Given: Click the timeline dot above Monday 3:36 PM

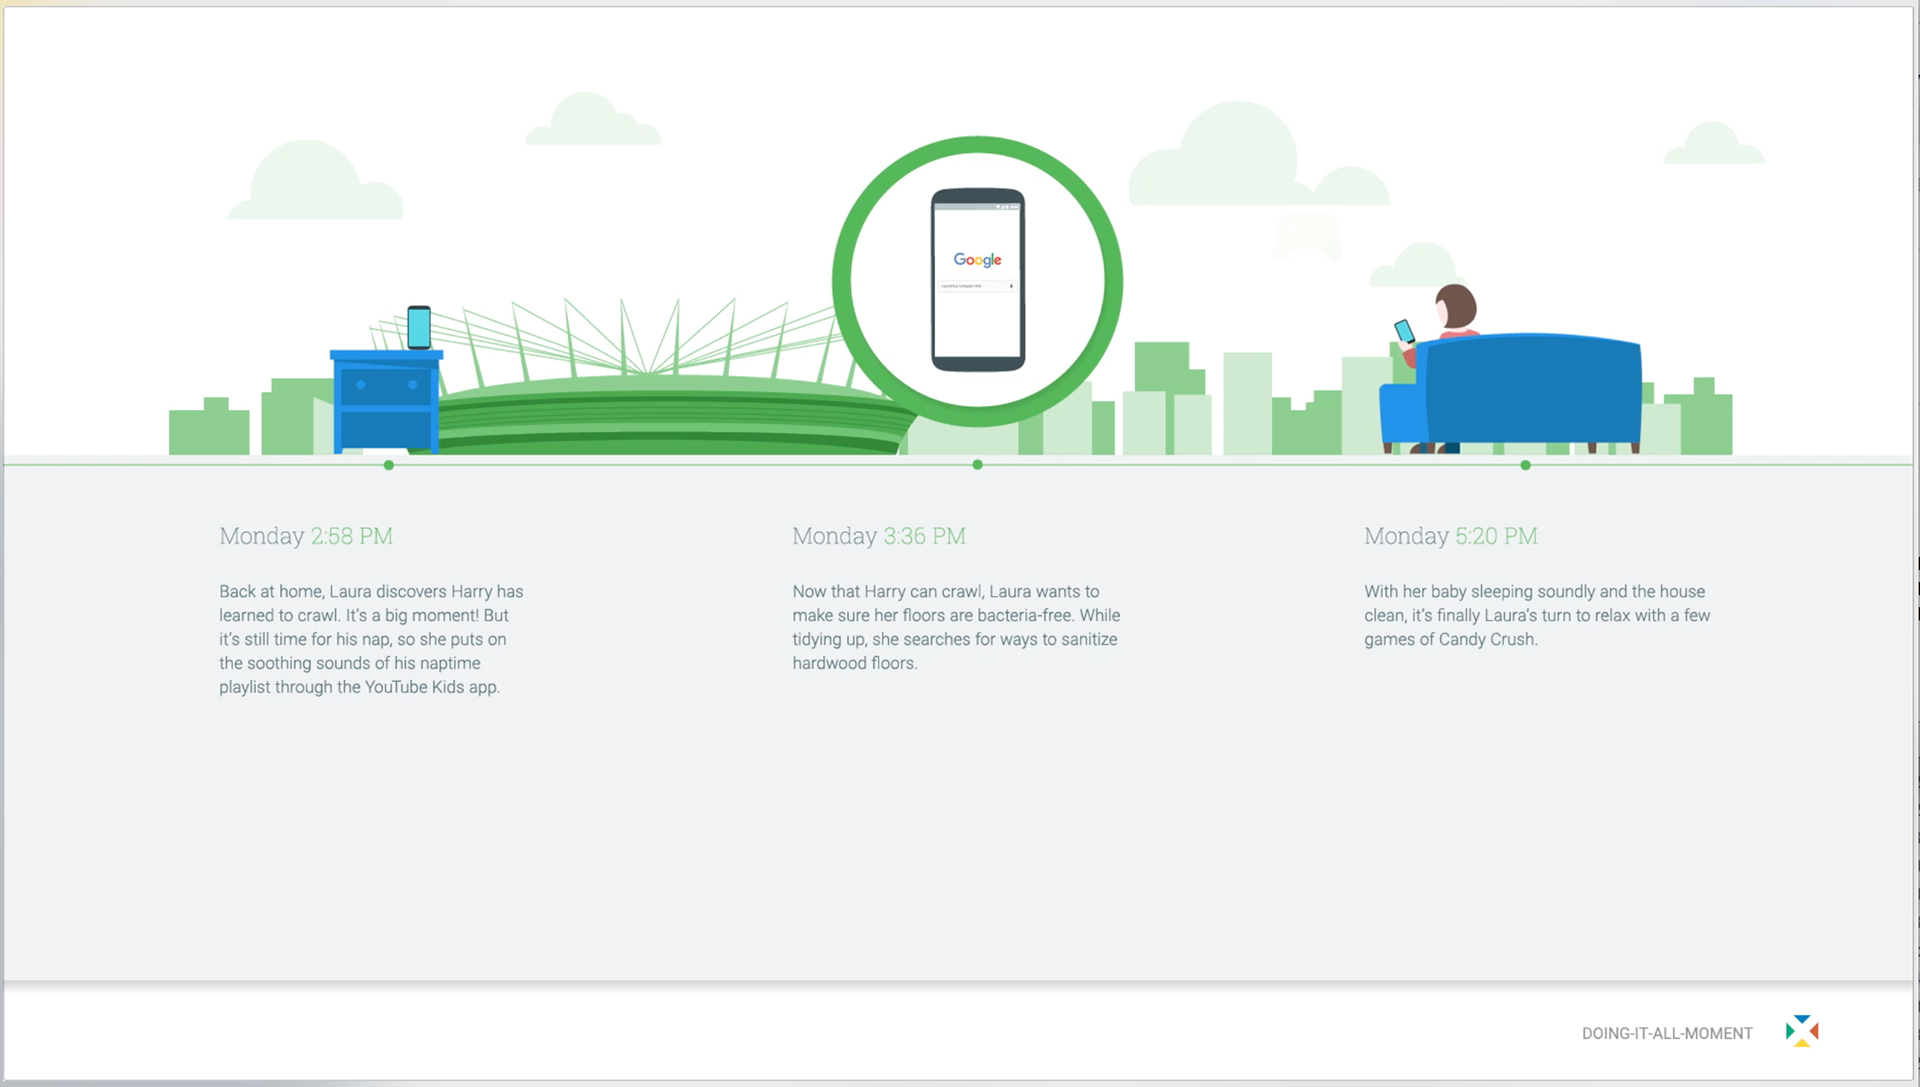Looking at the screenshot, I should [978, 465].
